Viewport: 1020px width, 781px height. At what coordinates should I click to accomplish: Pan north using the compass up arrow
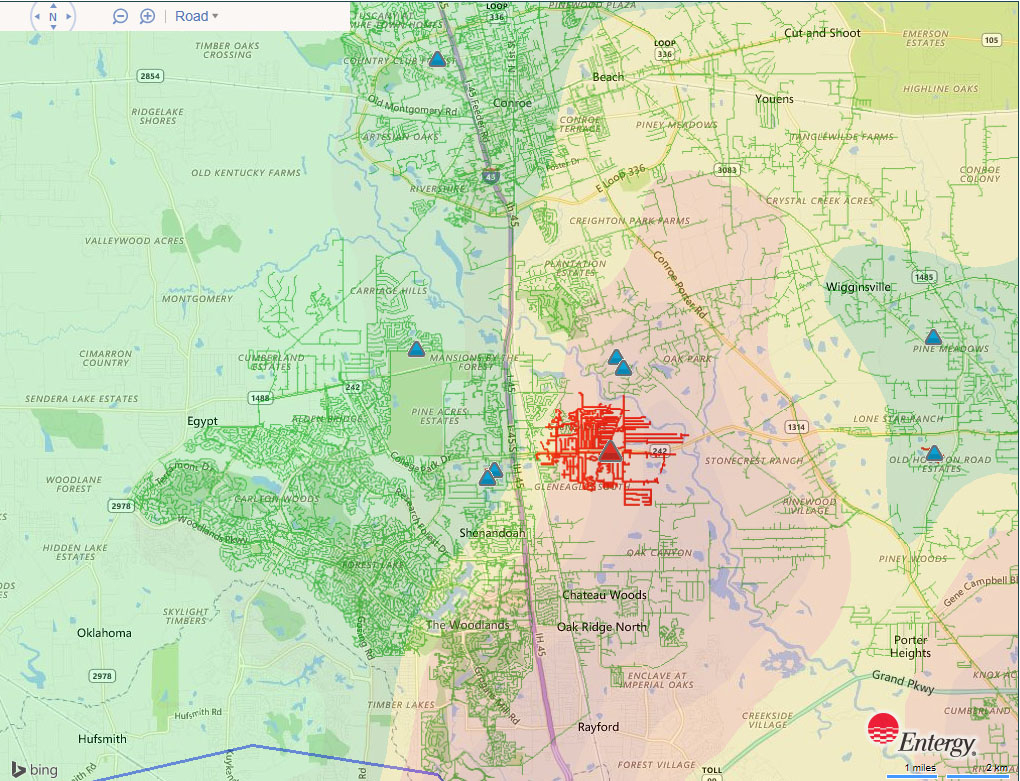tap(53, 3)
